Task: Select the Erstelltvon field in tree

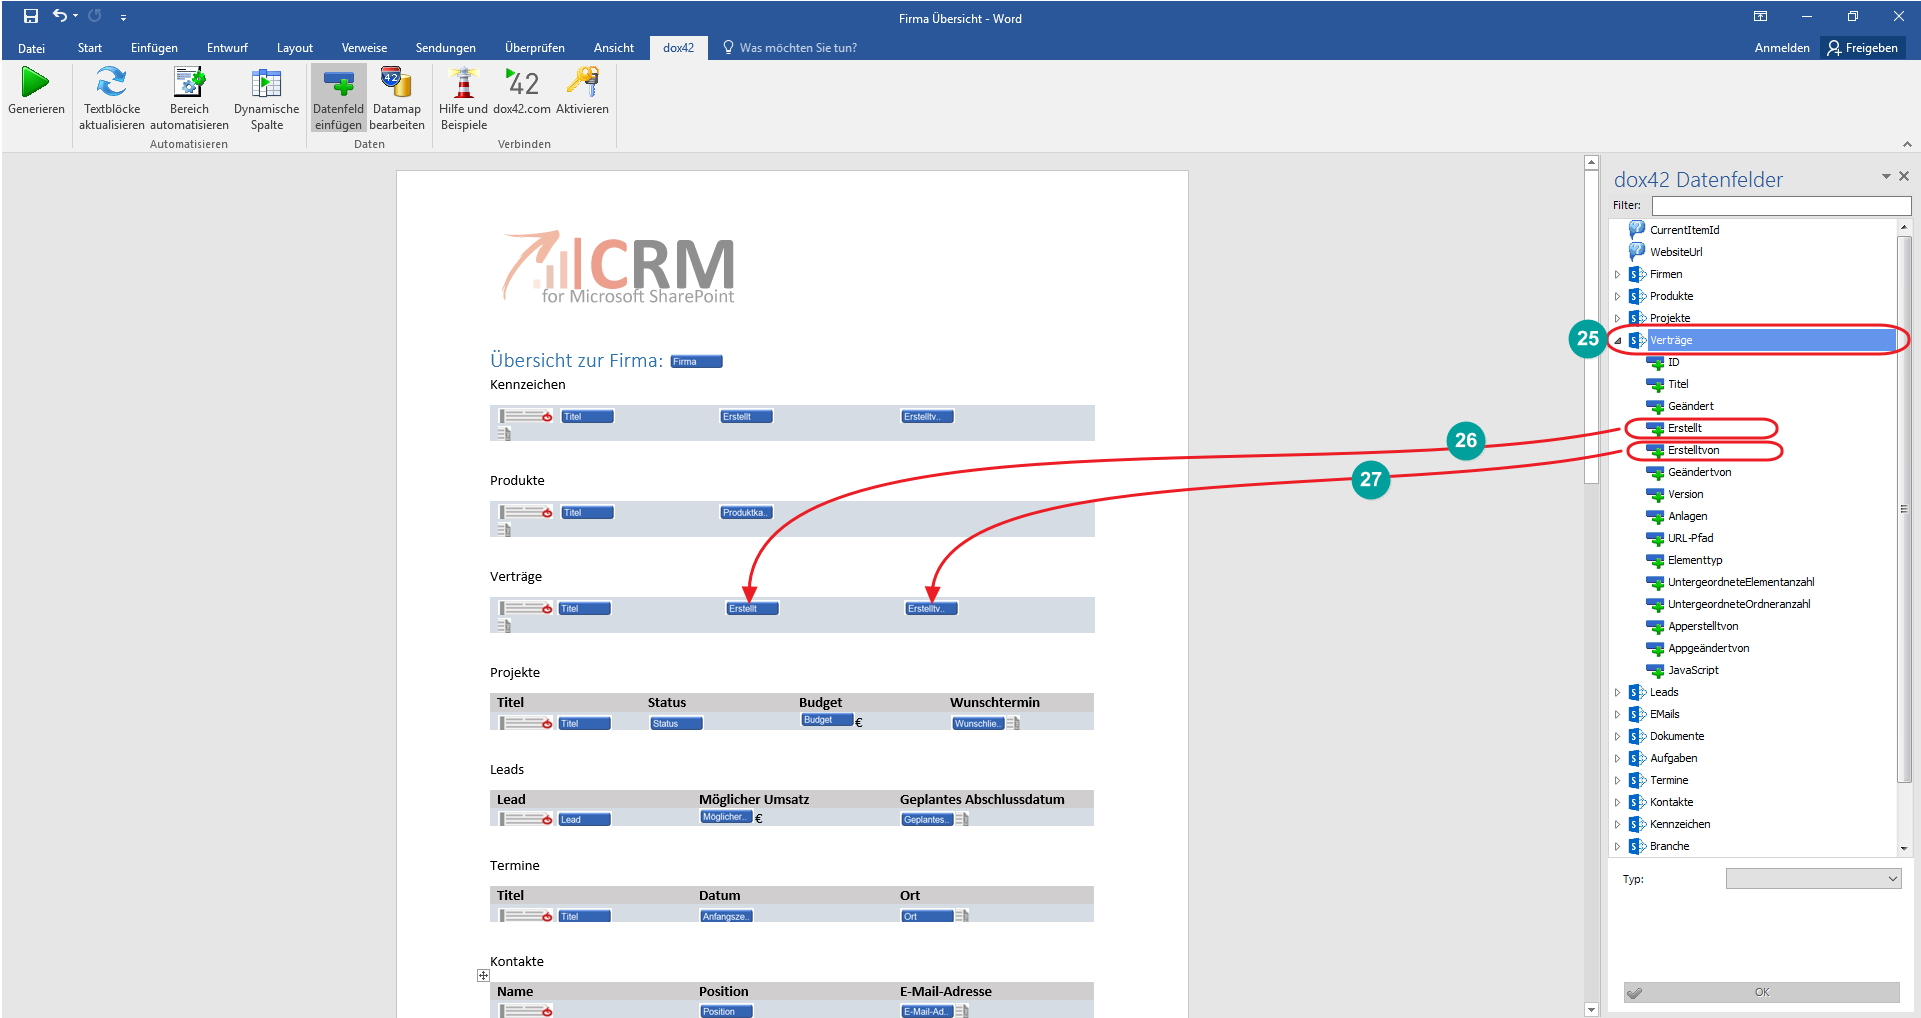Action: click(1693, 450)
